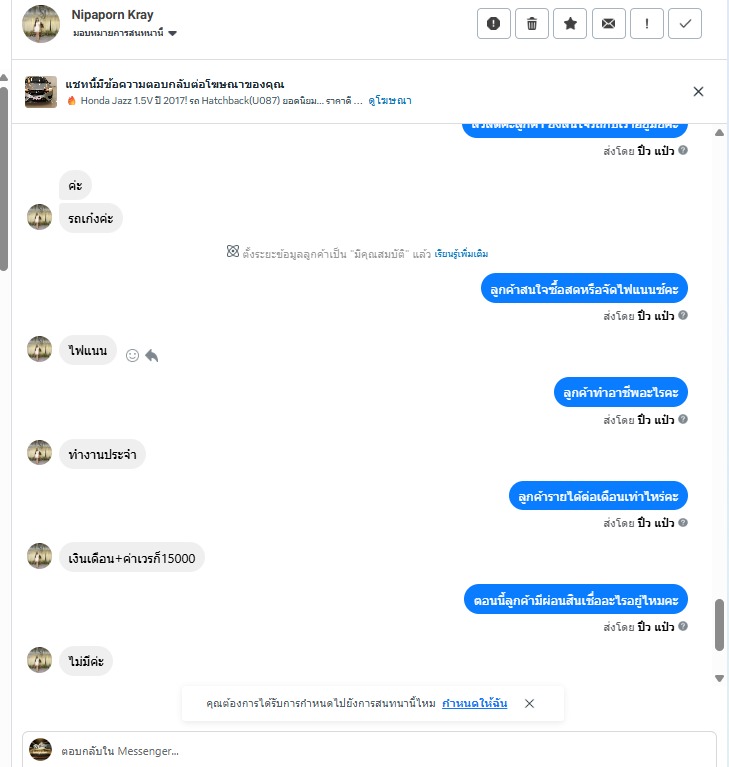Click the chat scrollbar down arrow
The height and width of the screenshot is (767, 729).
pos(719,678)
